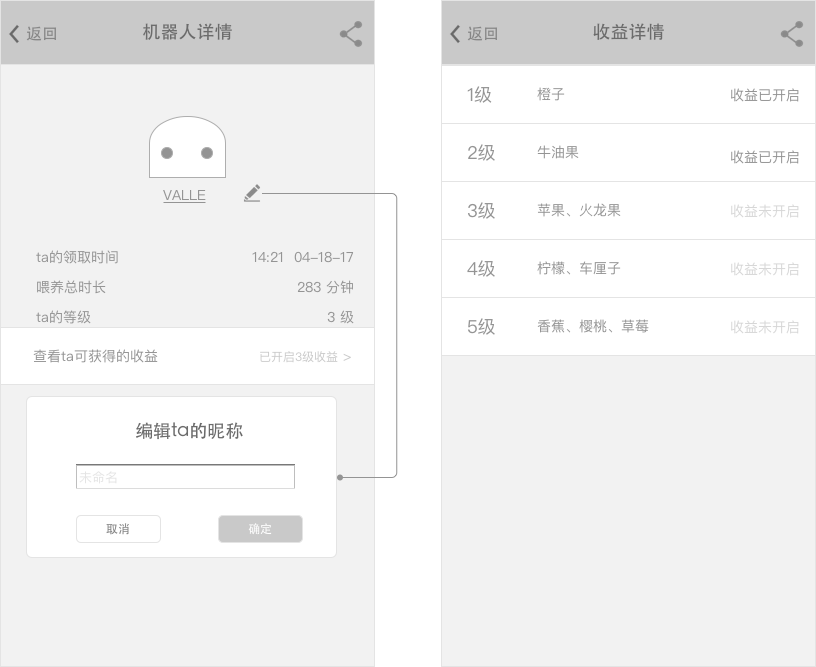This screenshot has width=816, height=667.
Task: Focus the 未命名 nickname input field
Action: click(185, 476)
